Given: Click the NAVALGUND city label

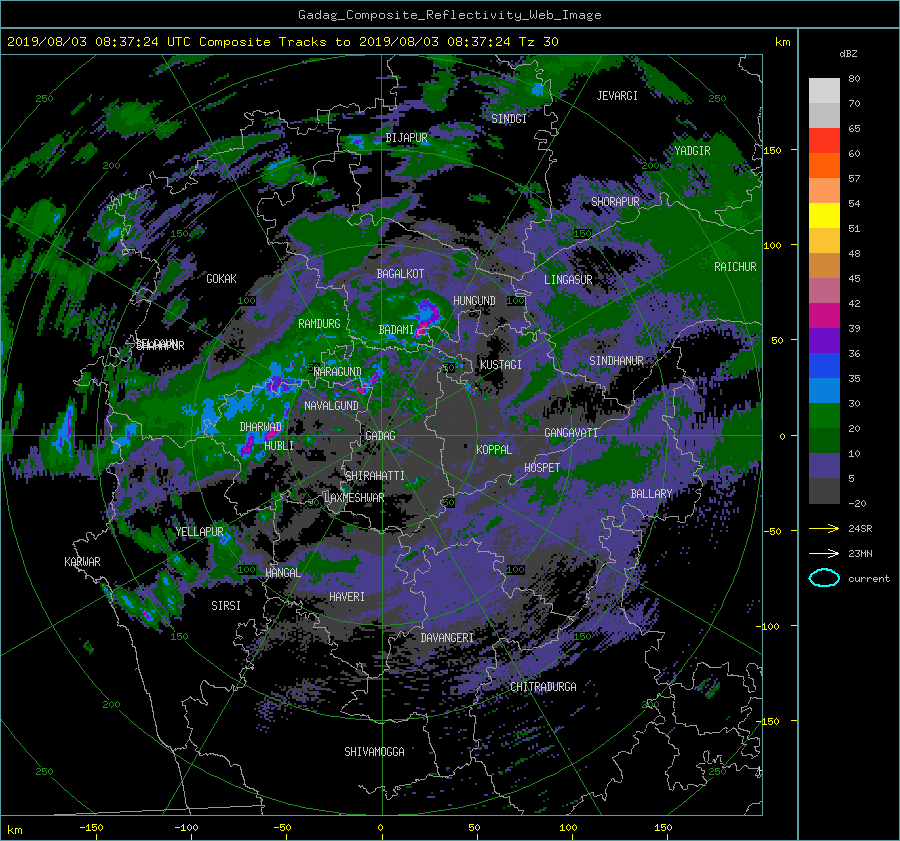Looking at the screenshot, I should 331,406.
